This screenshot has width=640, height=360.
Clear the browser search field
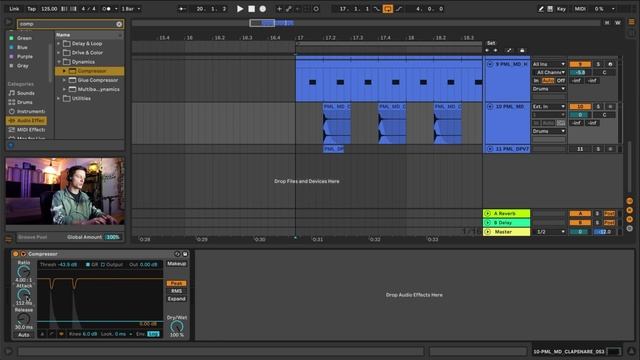[x=119, y=24]
